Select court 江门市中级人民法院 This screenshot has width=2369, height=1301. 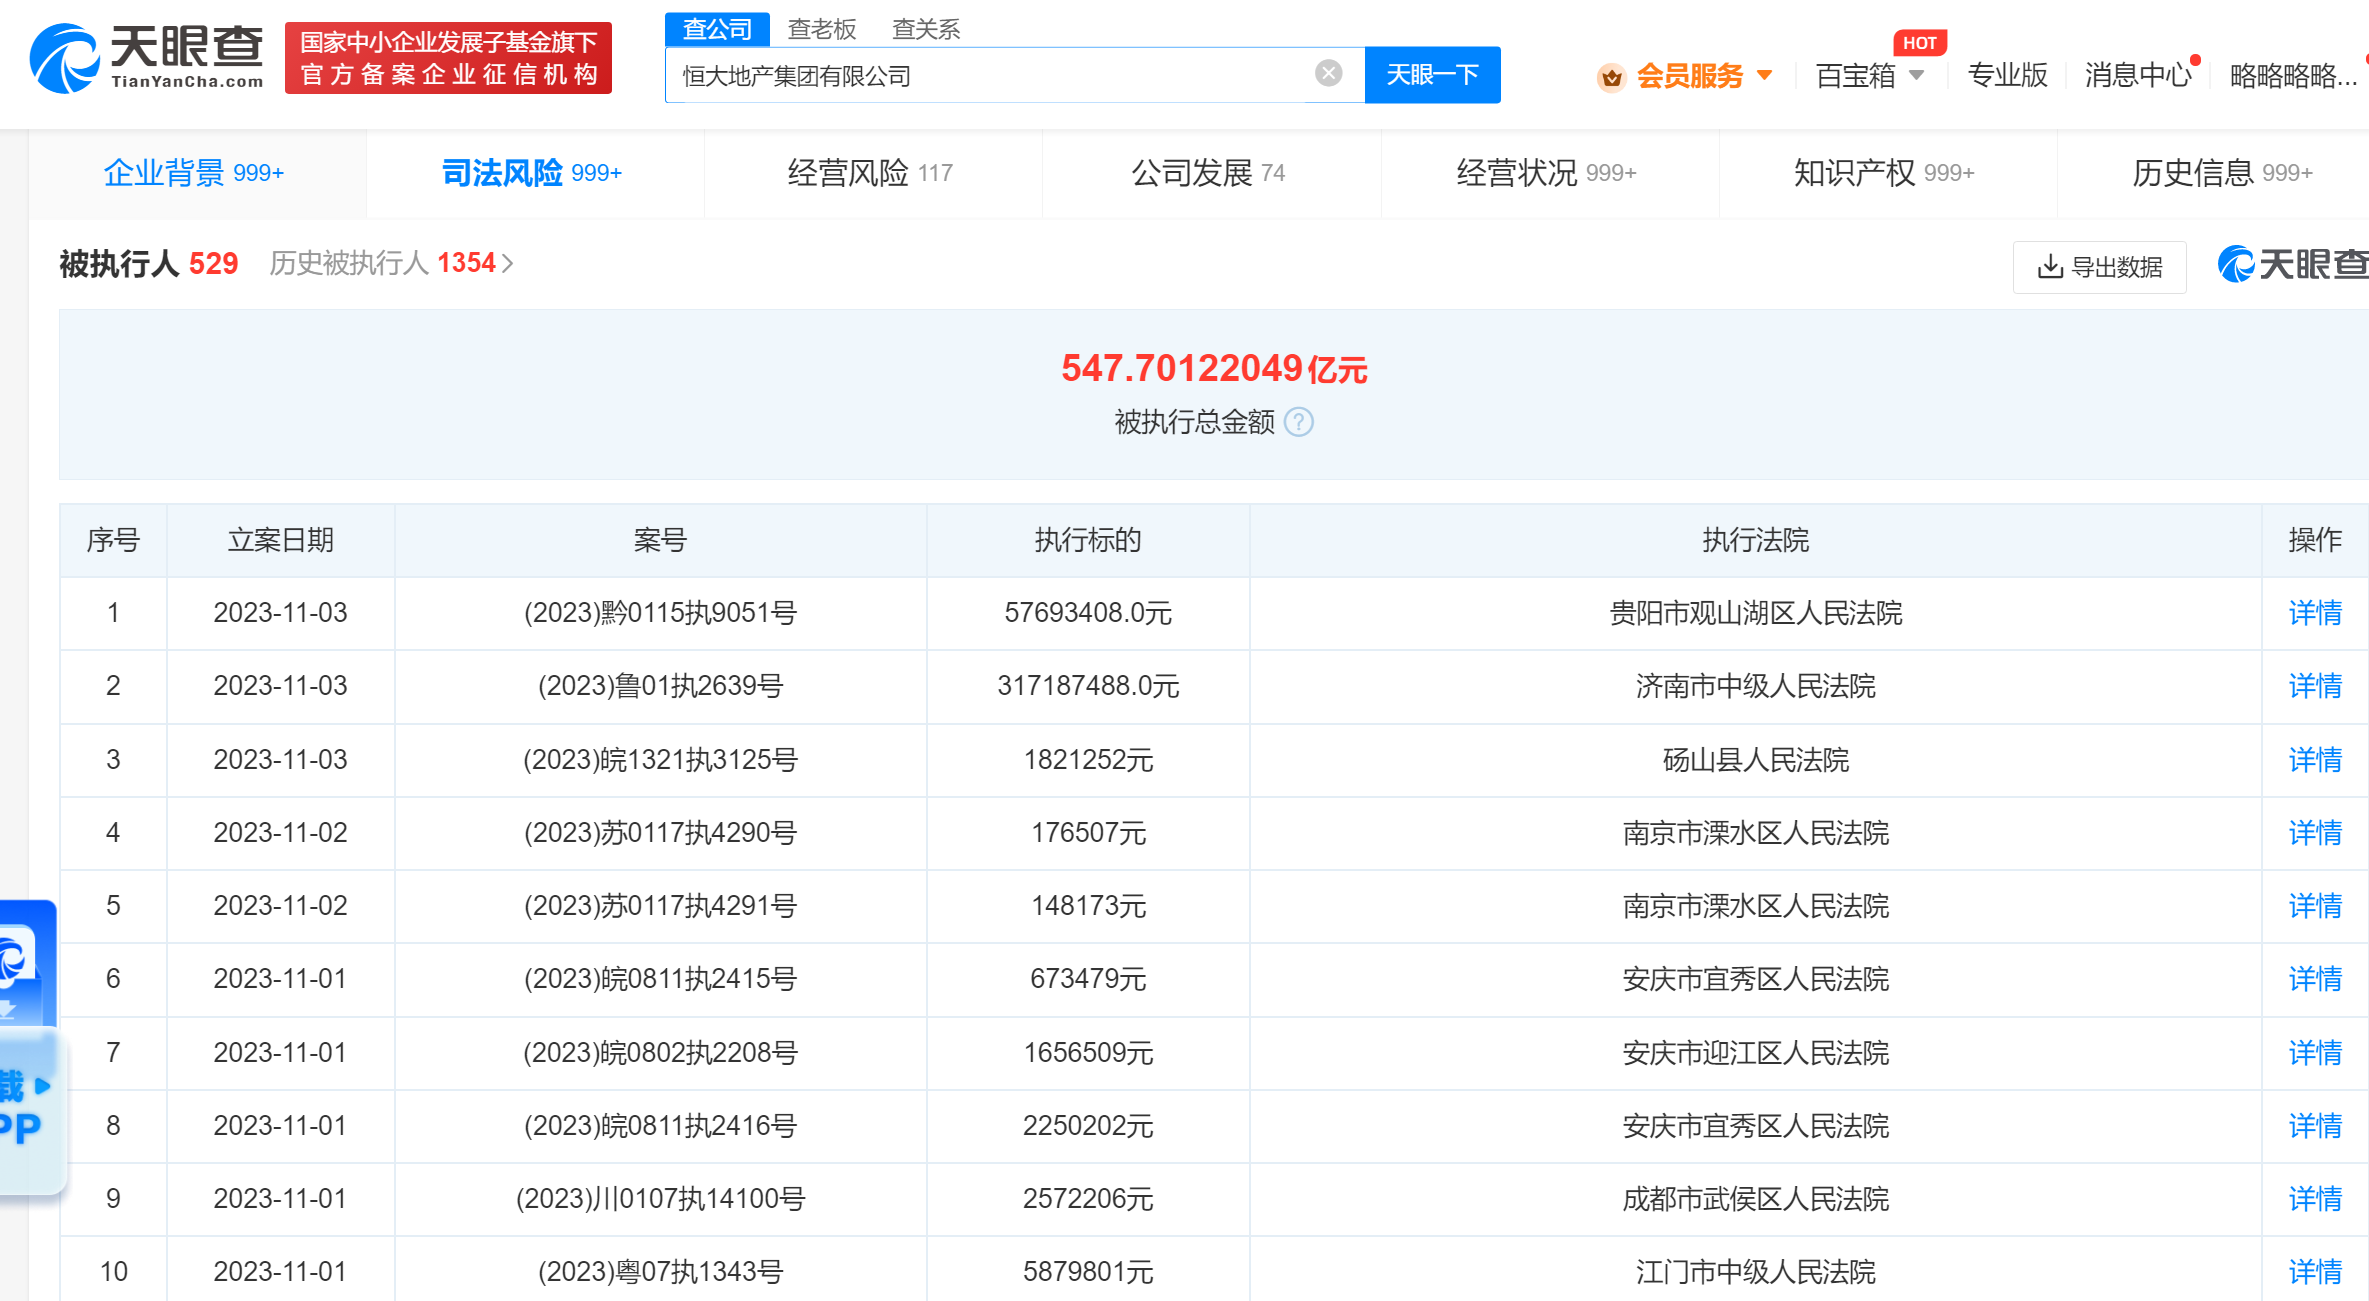coord(1756,1272)
